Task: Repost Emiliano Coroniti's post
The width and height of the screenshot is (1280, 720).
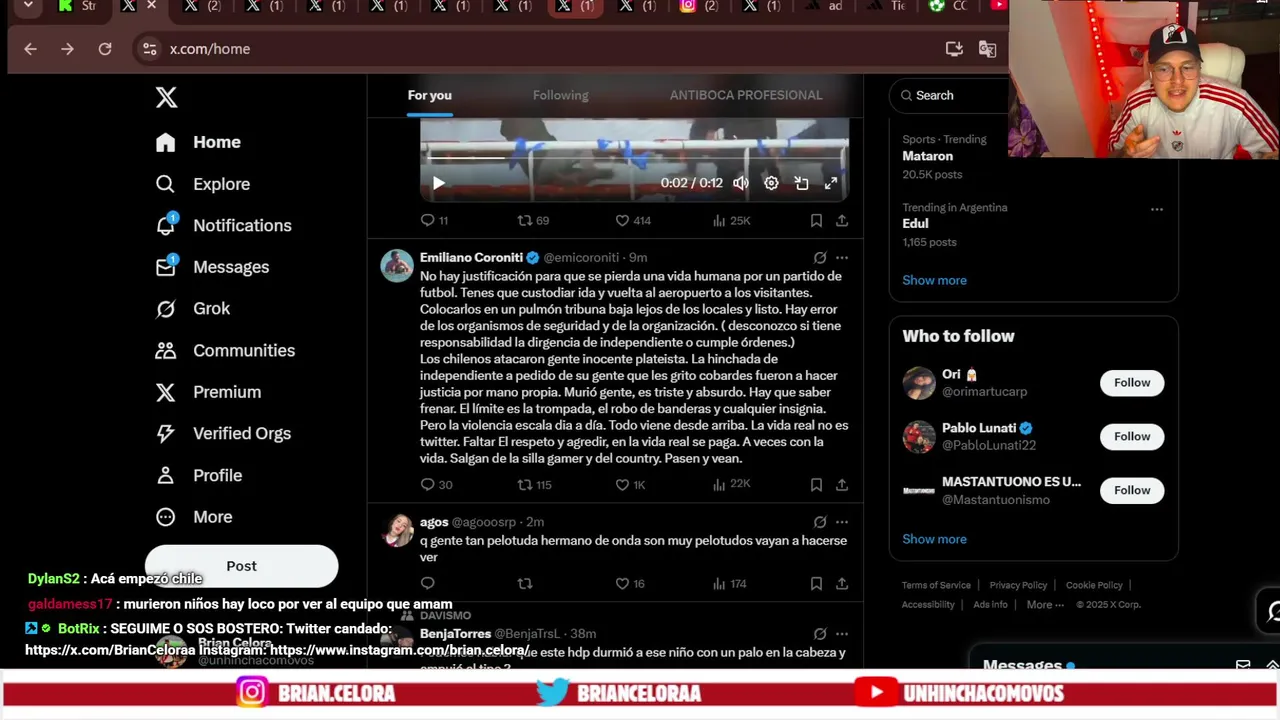Action: pyautogui.click(x=534, y=484)
